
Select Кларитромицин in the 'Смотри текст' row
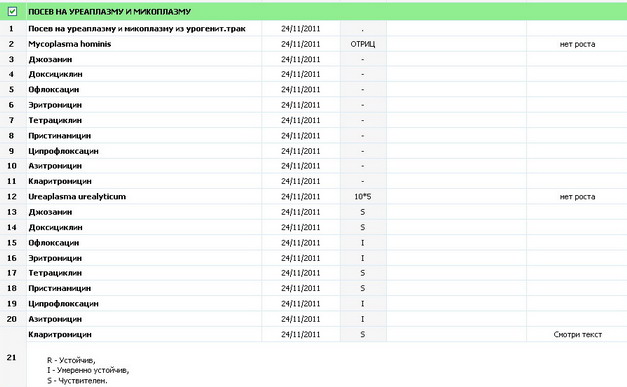(60, 335)
